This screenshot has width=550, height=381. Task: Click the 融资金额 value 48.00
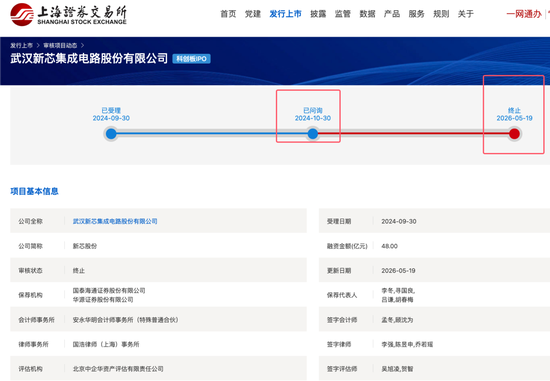pos(389,246)
